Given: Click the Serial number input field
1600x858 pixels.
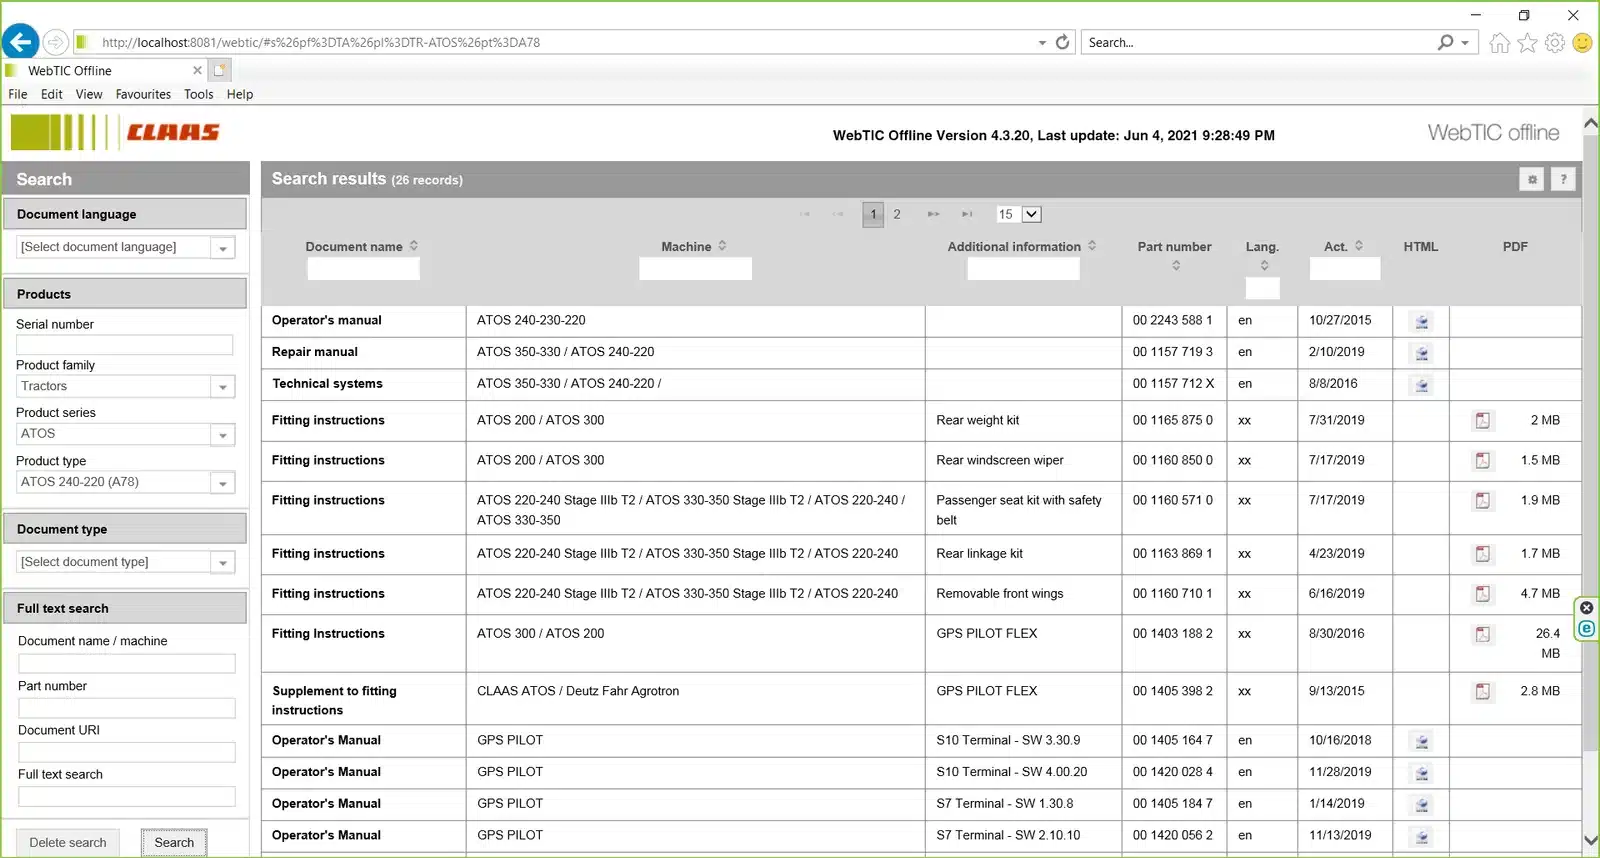Looking at the screenshot, I should 125,345.
